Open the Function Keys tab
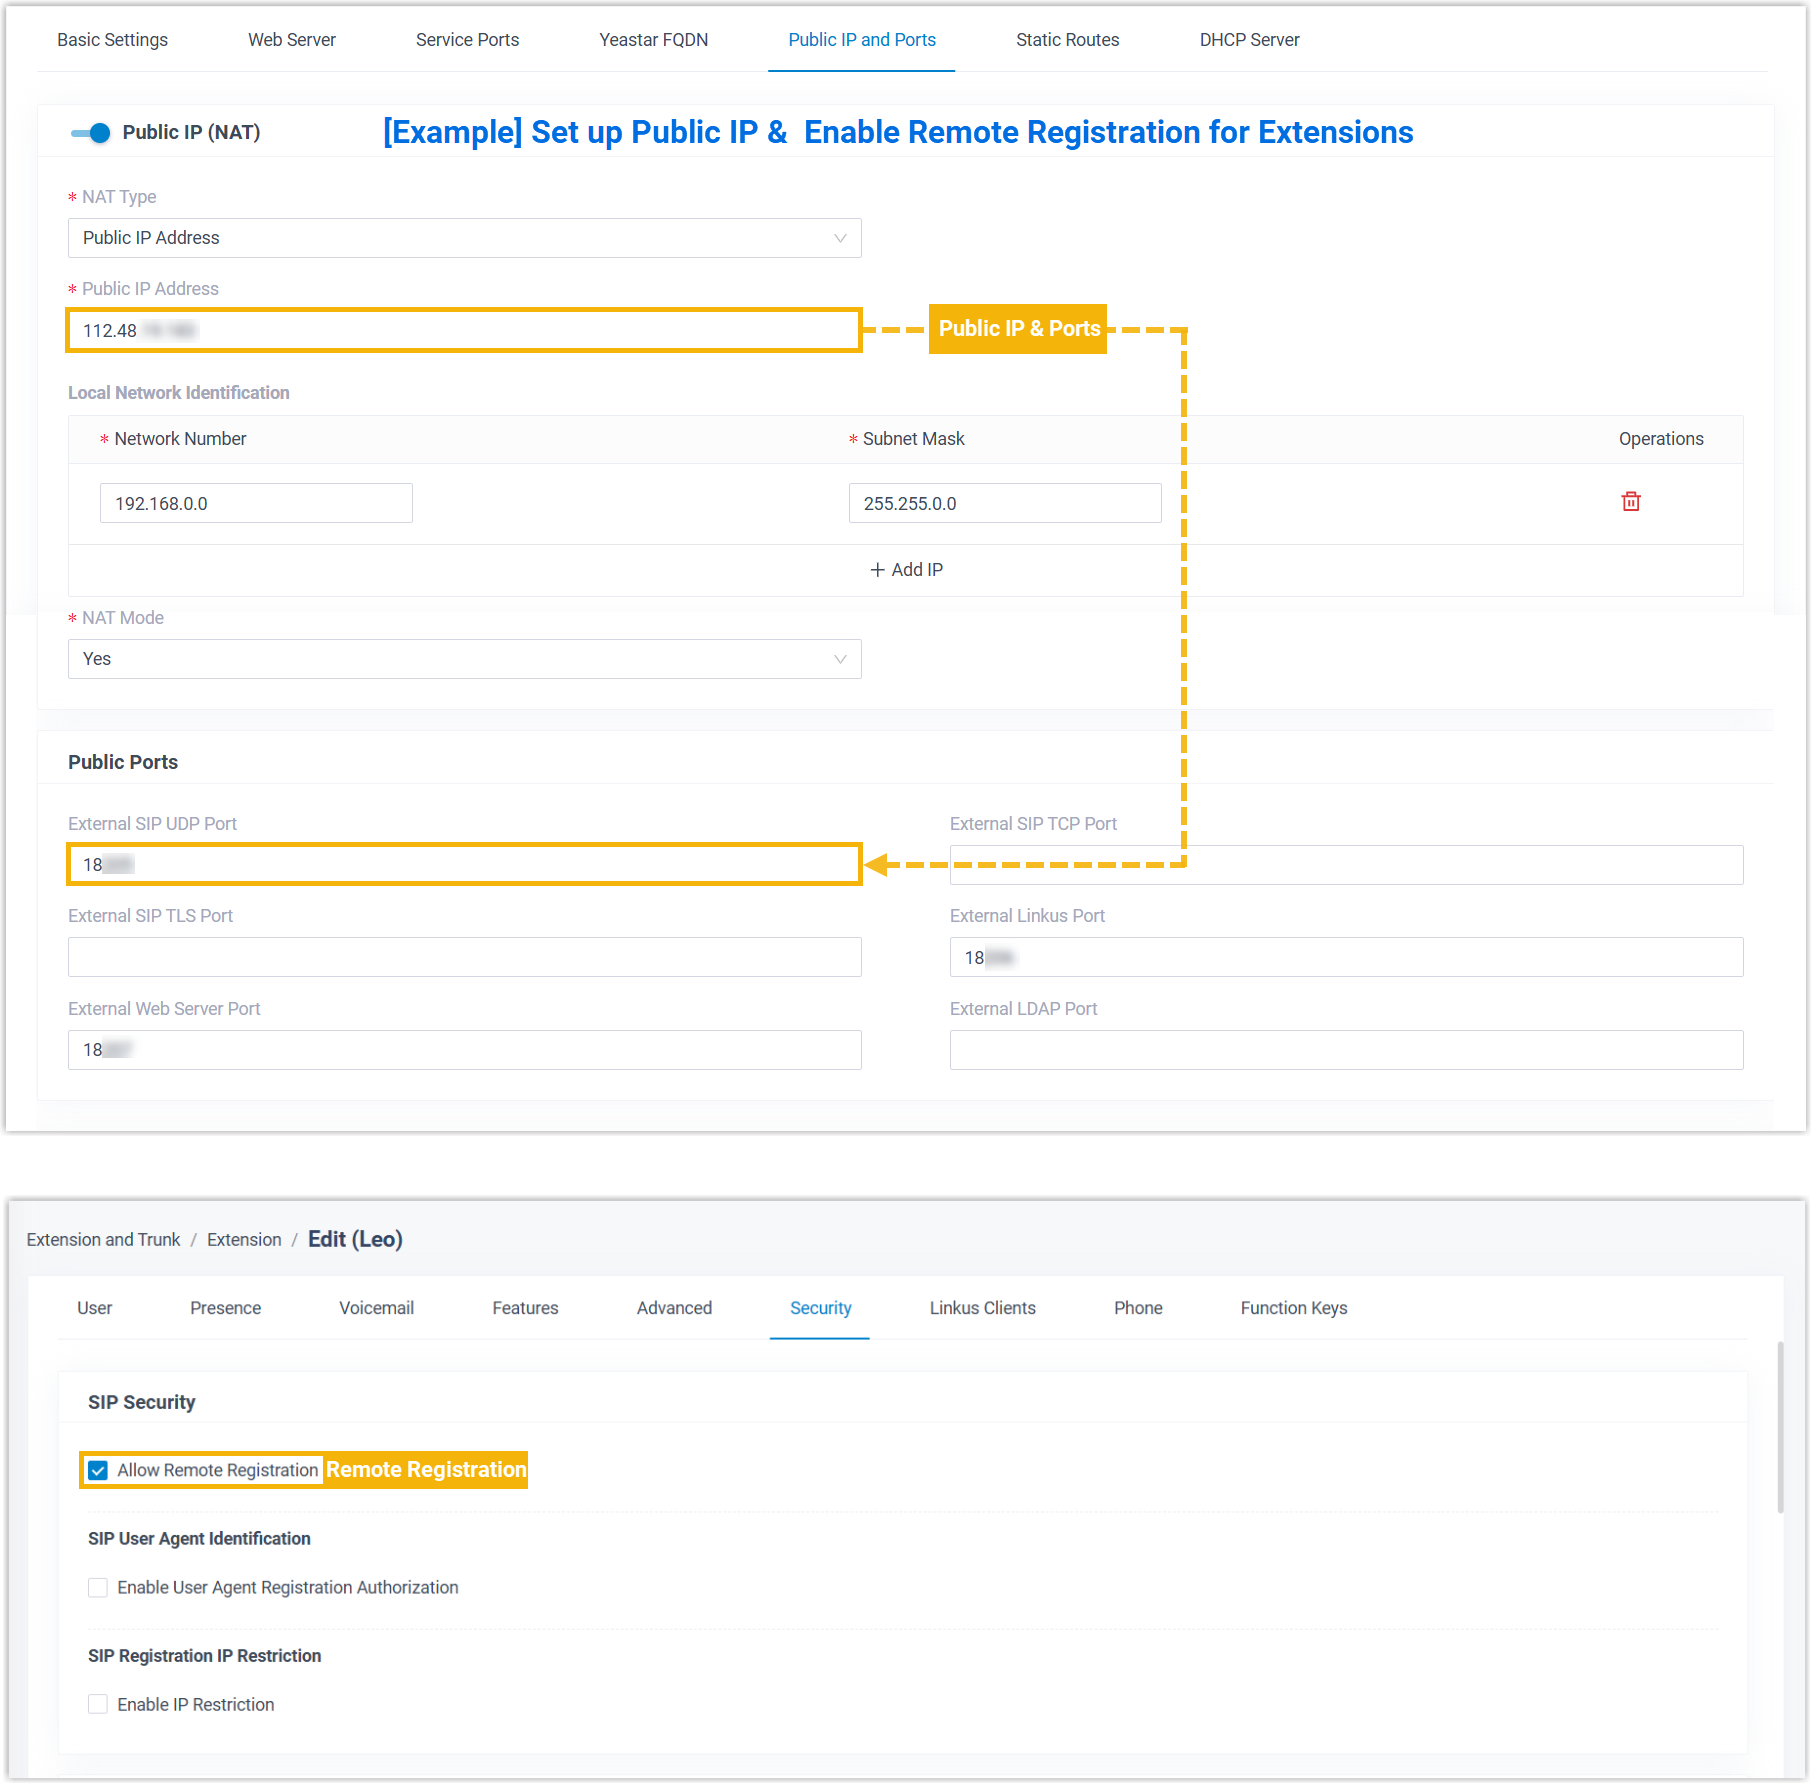The image size is (1812, 1784). pyautogui.click(x=1293, y=1308)
